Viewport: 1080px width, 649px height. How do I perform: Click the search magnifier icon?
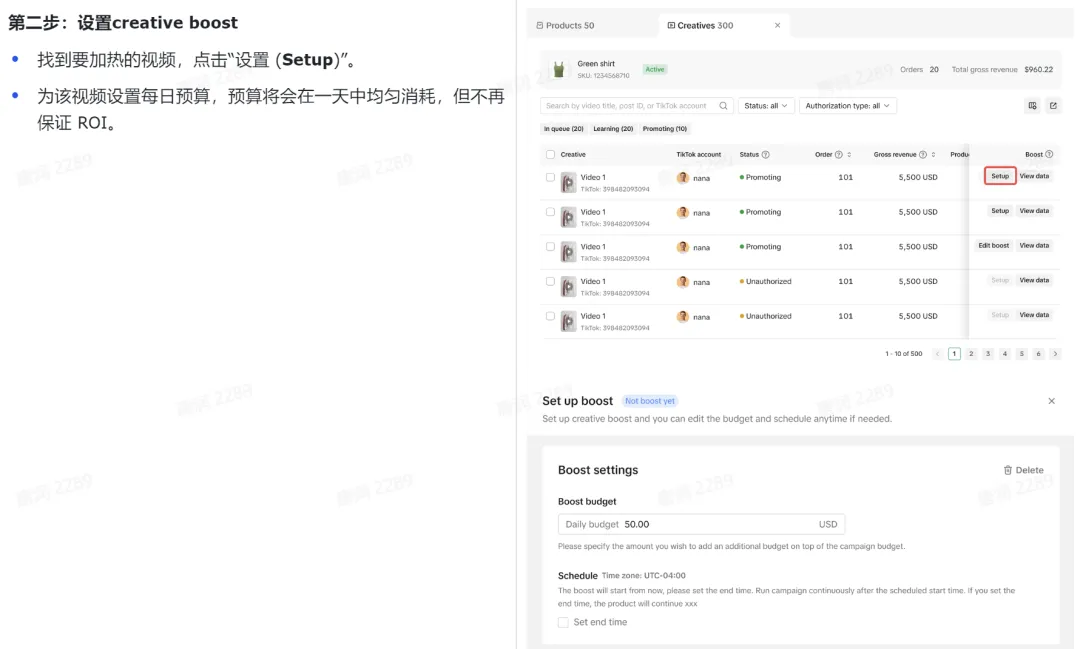(723, 106)
